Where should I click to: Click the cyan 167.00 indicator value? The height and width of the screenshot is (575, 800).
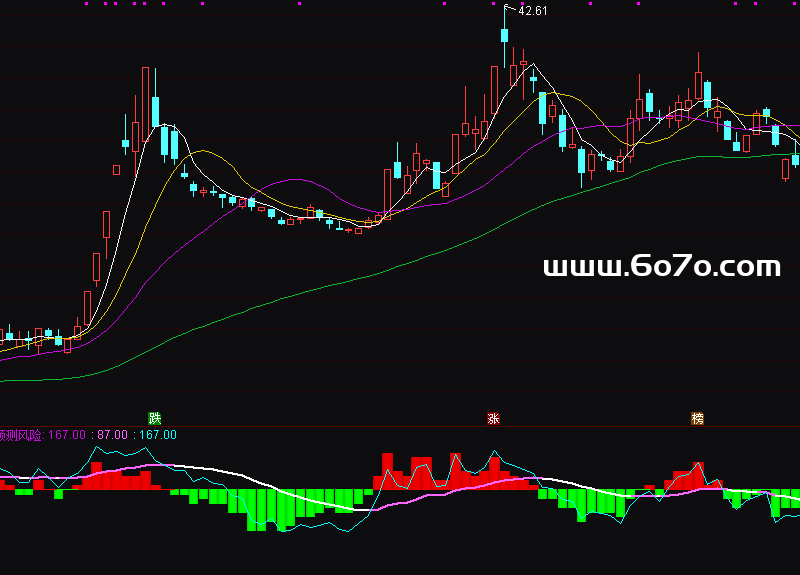156,435
